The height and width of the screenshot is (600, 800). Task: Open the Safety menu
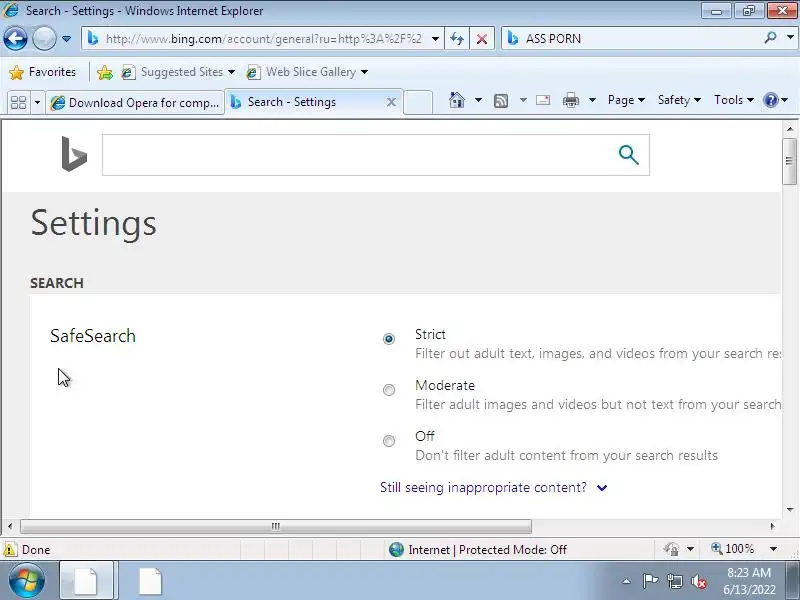[x=679, y=100]
